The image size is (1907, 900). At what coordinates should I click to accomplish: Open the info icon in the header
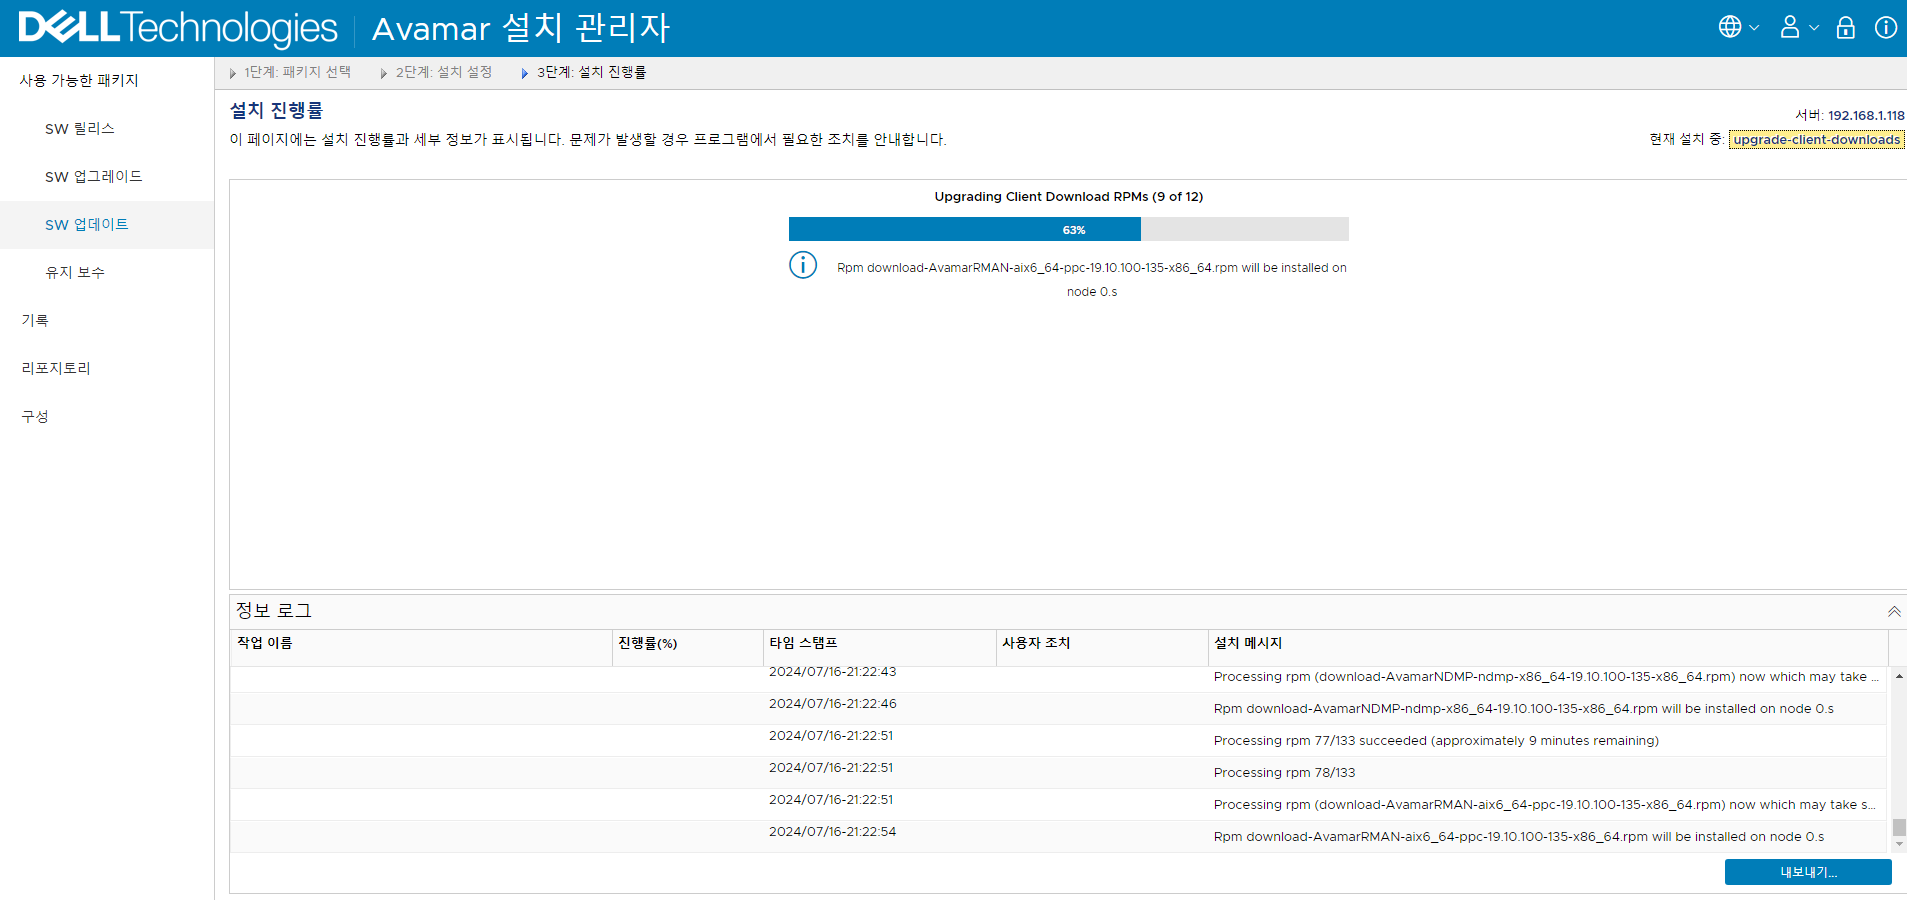[x=1886, y=27]
